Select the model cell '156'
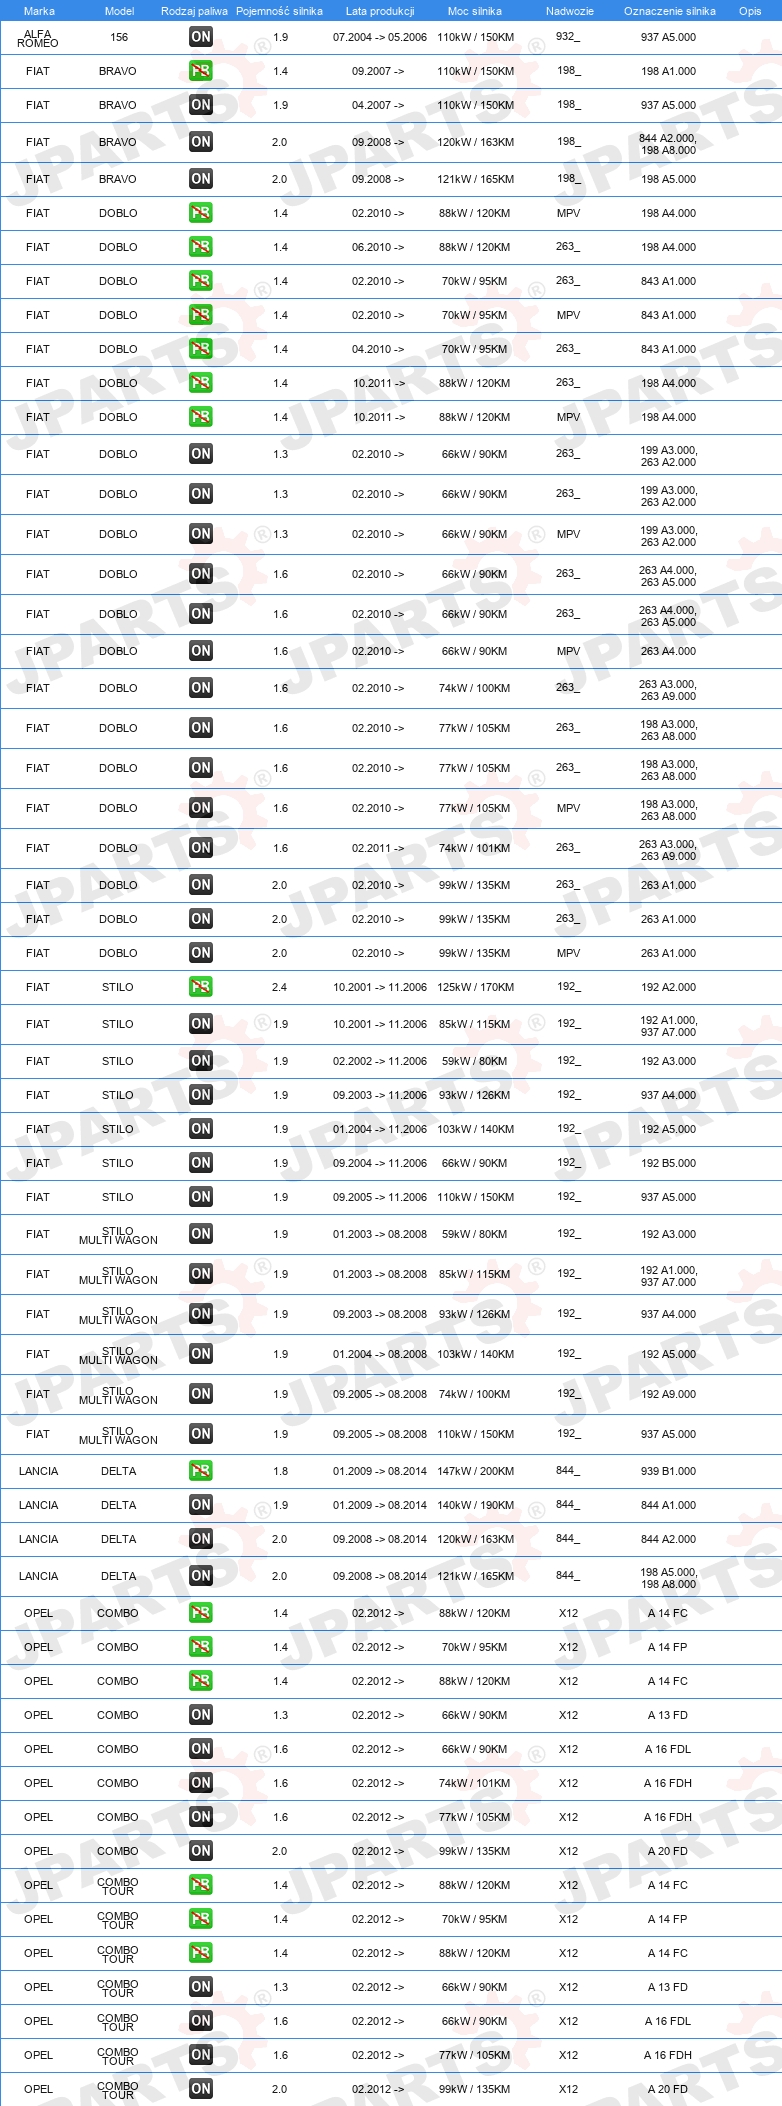The width and height of the screenshot is (782, 2106). [119, 37]
